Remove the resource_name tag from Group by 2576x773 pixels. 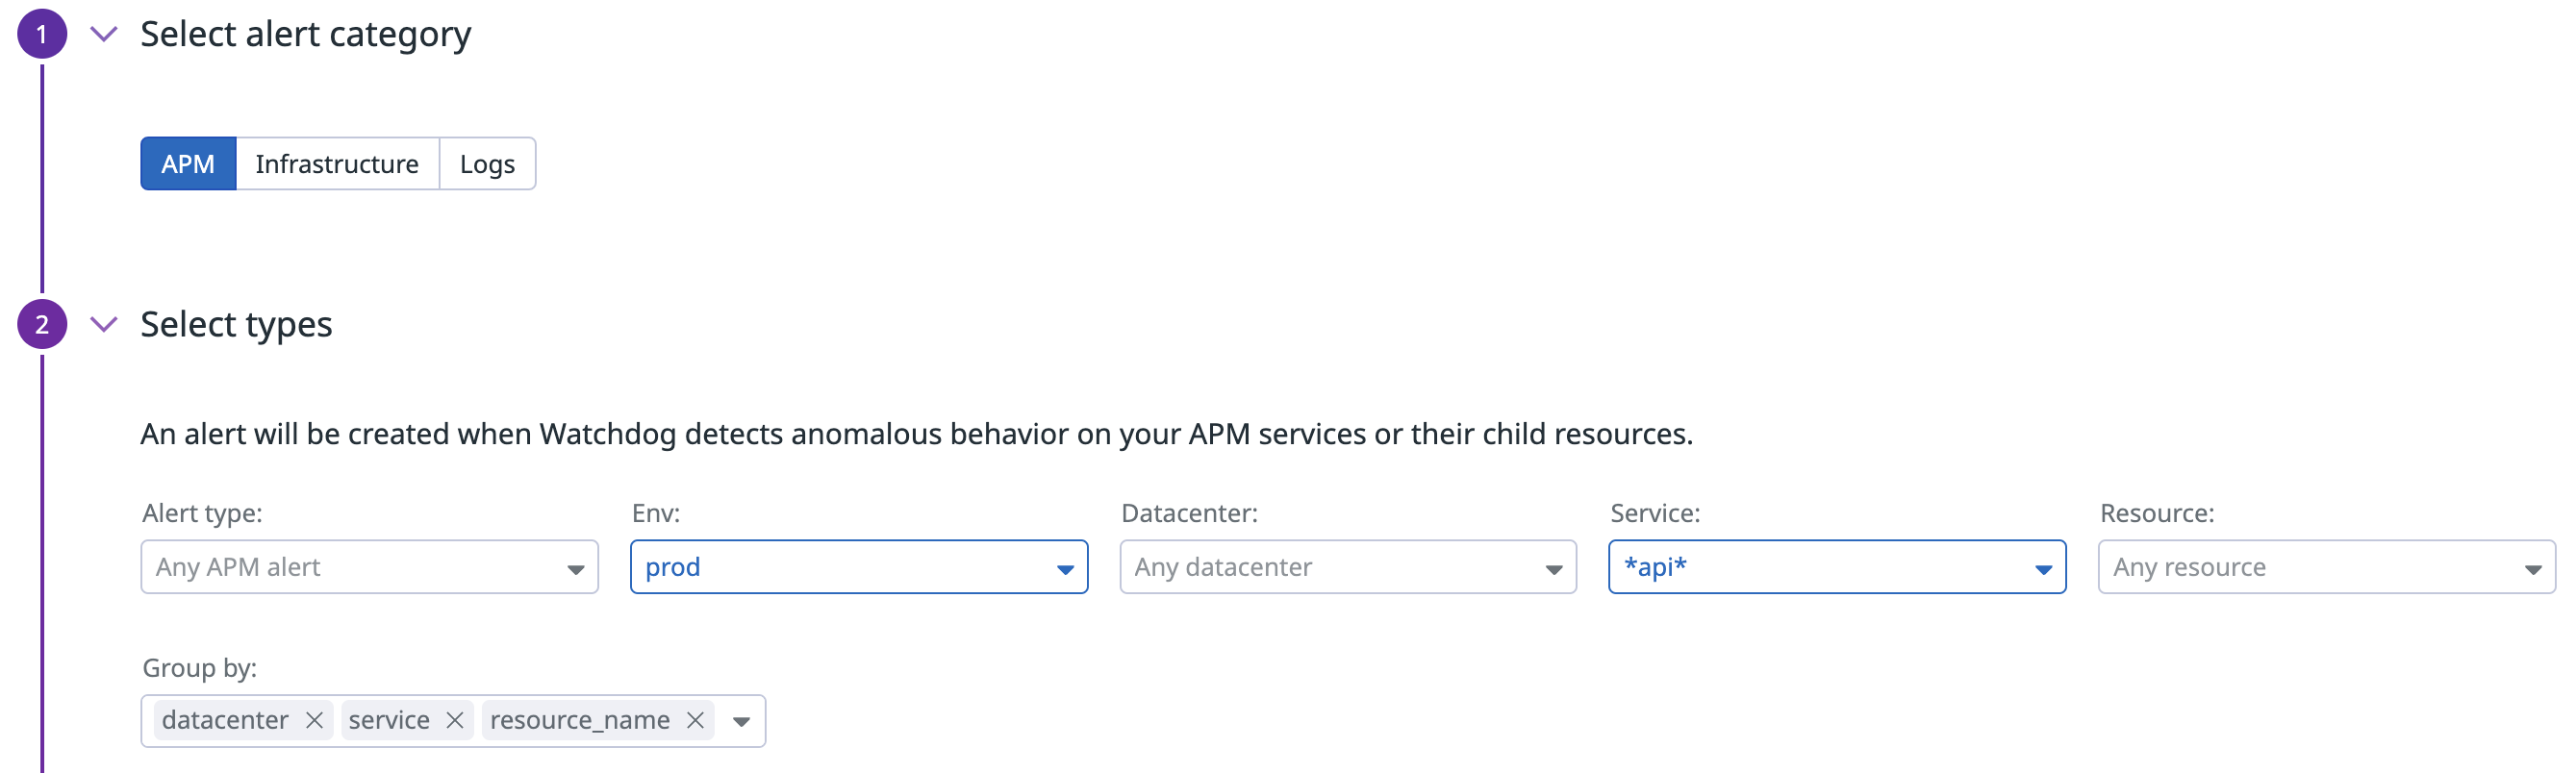(x=696, y=720)
